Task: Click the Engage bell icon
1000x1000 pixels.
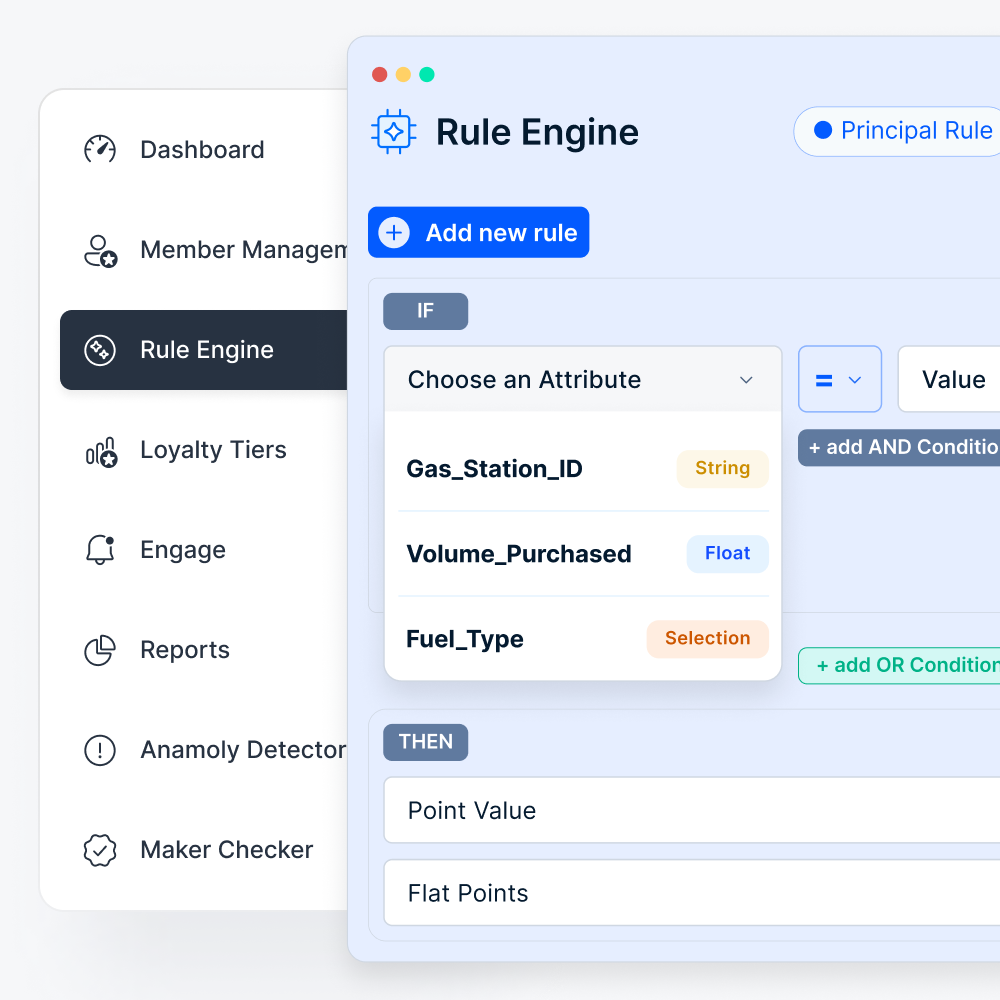Action: [100, 550]
